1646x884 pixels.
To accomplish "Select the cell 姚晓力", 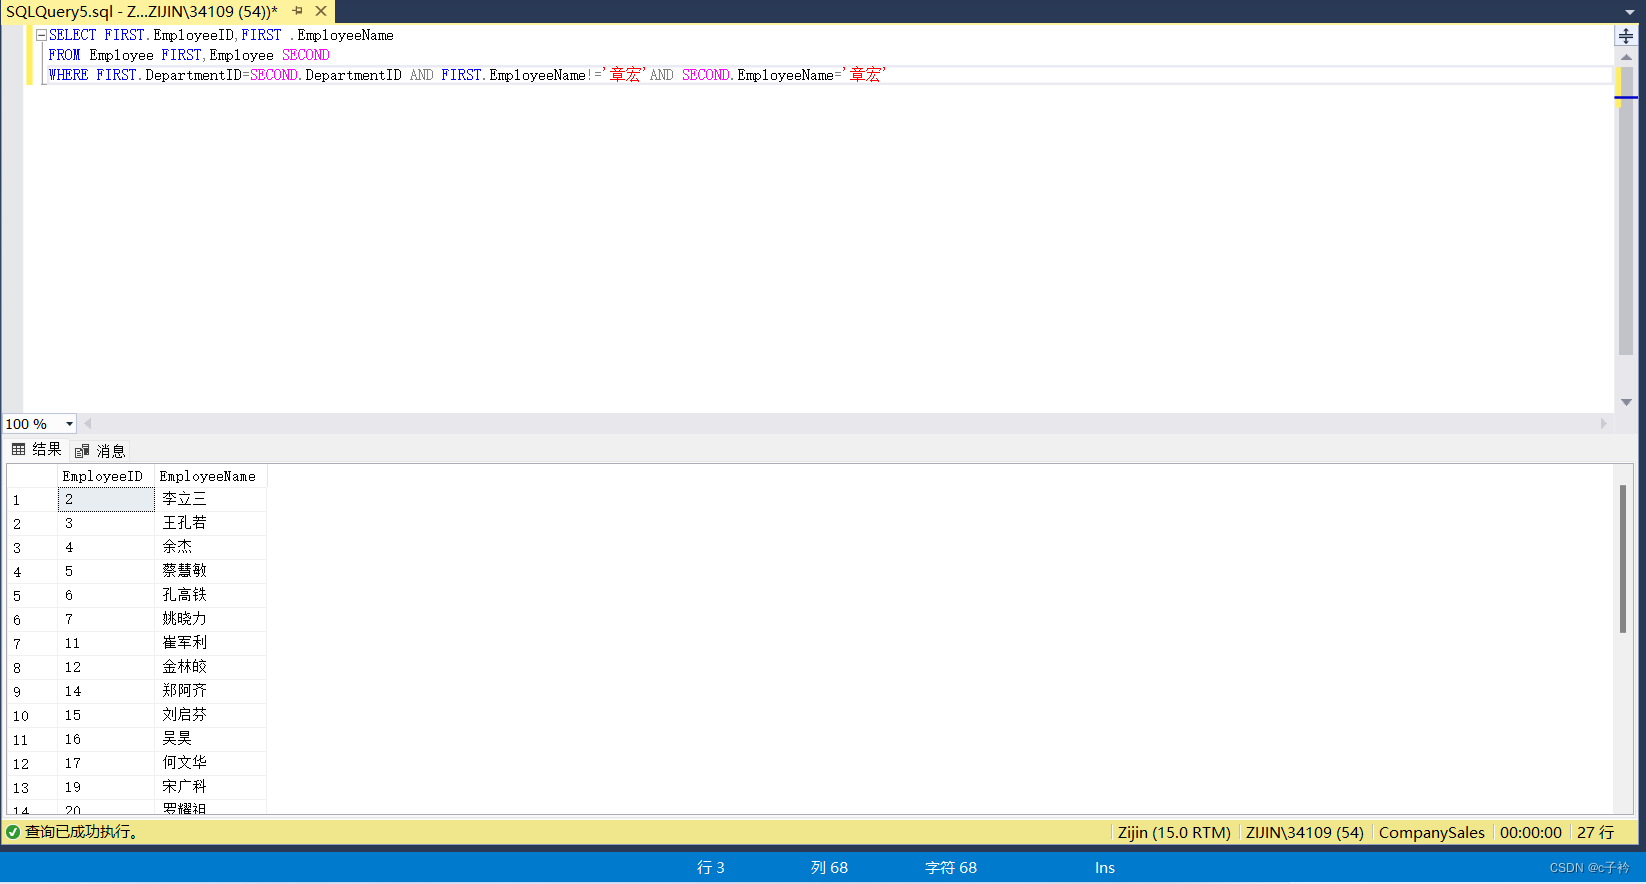I will click(x=211, y=619).
